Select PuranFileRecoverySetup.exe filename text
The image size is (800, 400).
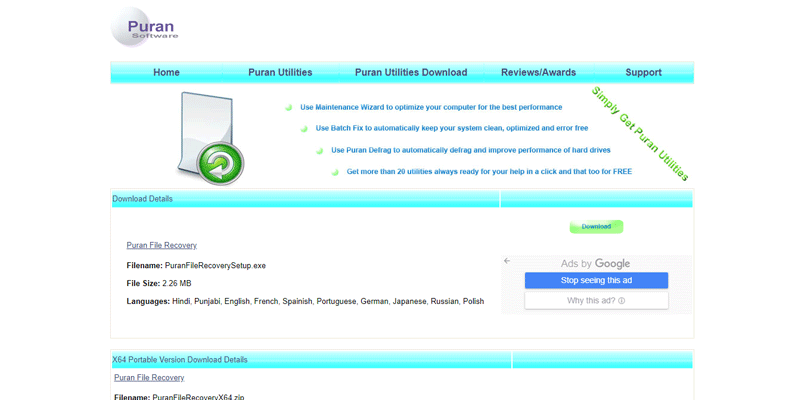coord(215,266)
